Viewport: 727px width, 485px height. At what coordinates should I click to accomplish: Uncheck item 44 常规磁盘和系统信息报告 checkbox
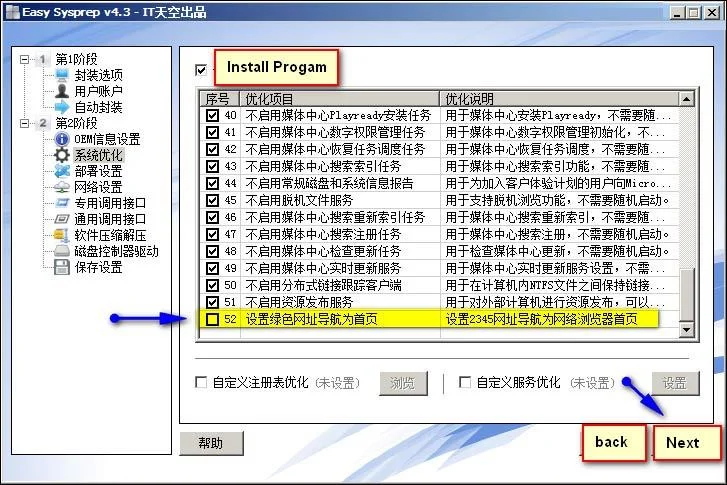(x=212, y=183)
